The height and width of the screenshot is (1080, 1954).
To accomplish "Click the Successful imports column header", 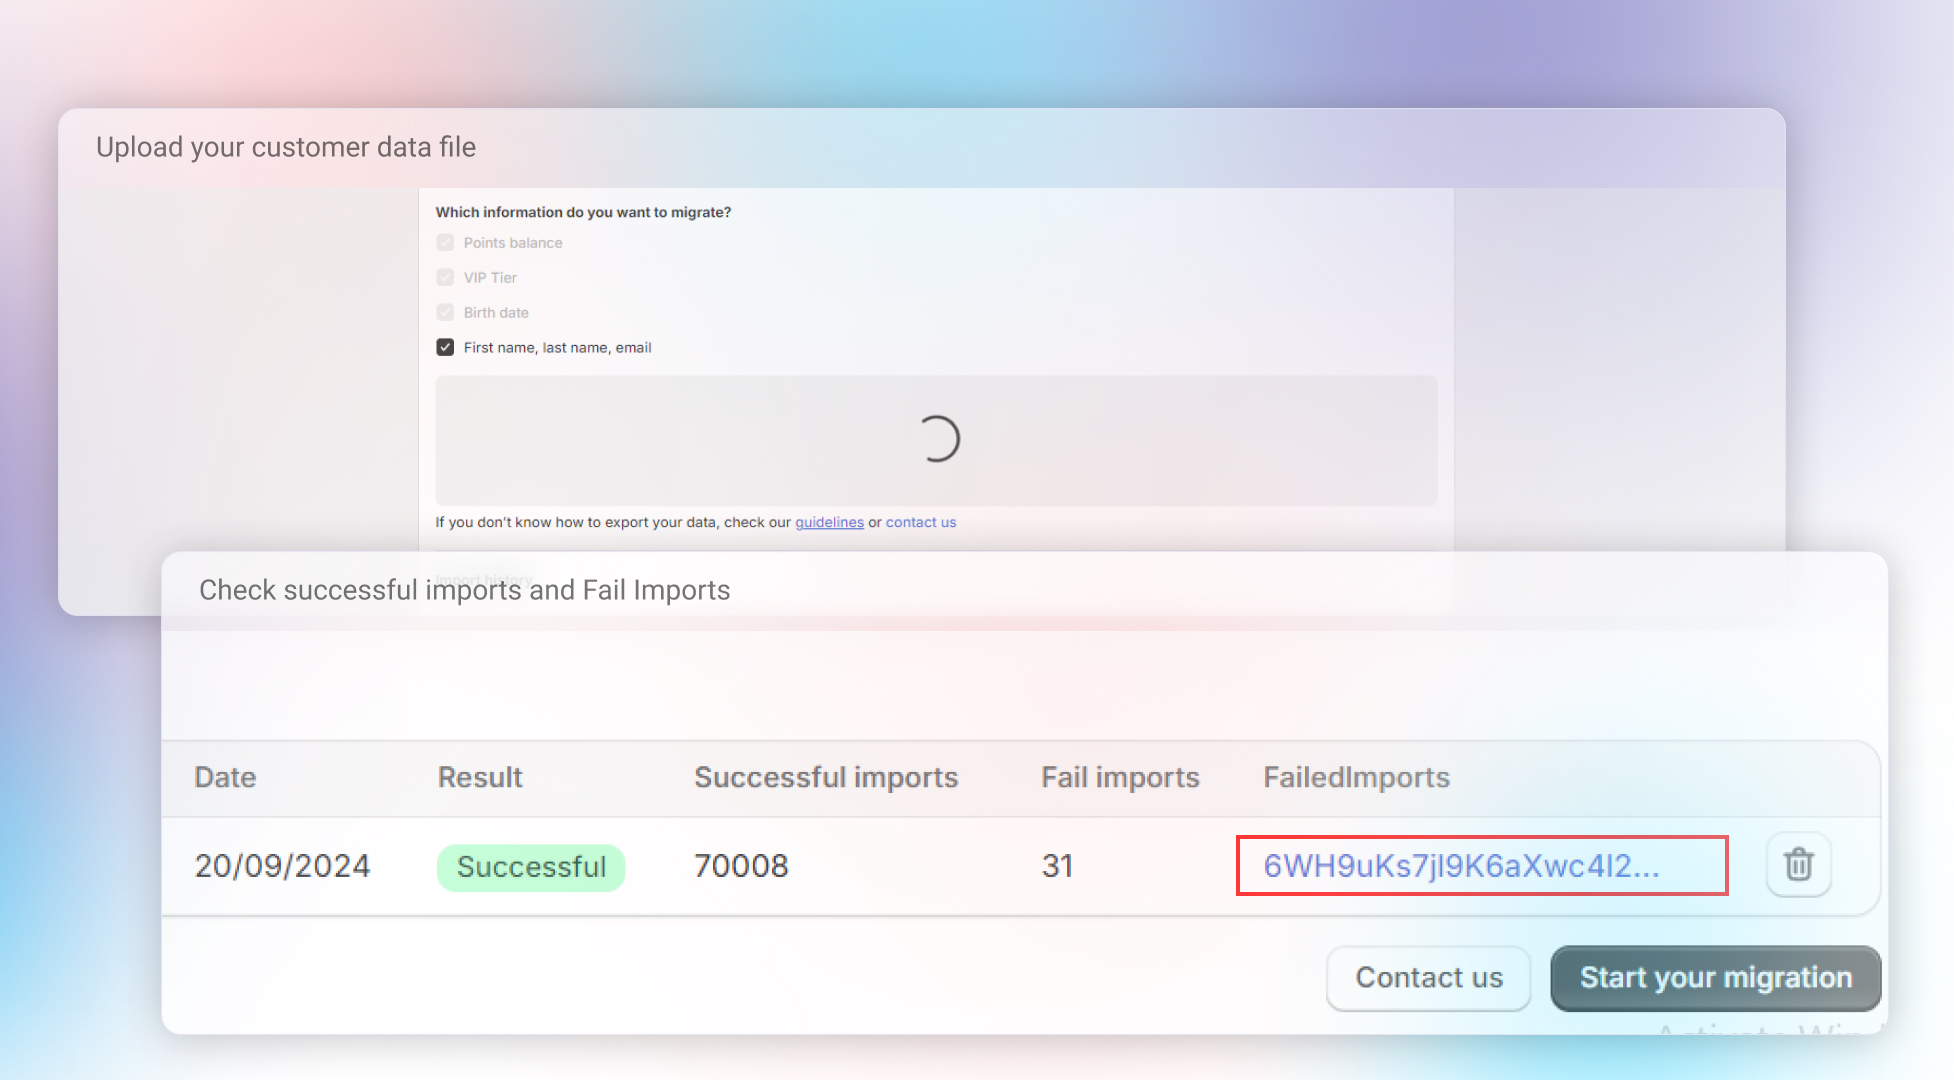I will (x=826, y=777).
